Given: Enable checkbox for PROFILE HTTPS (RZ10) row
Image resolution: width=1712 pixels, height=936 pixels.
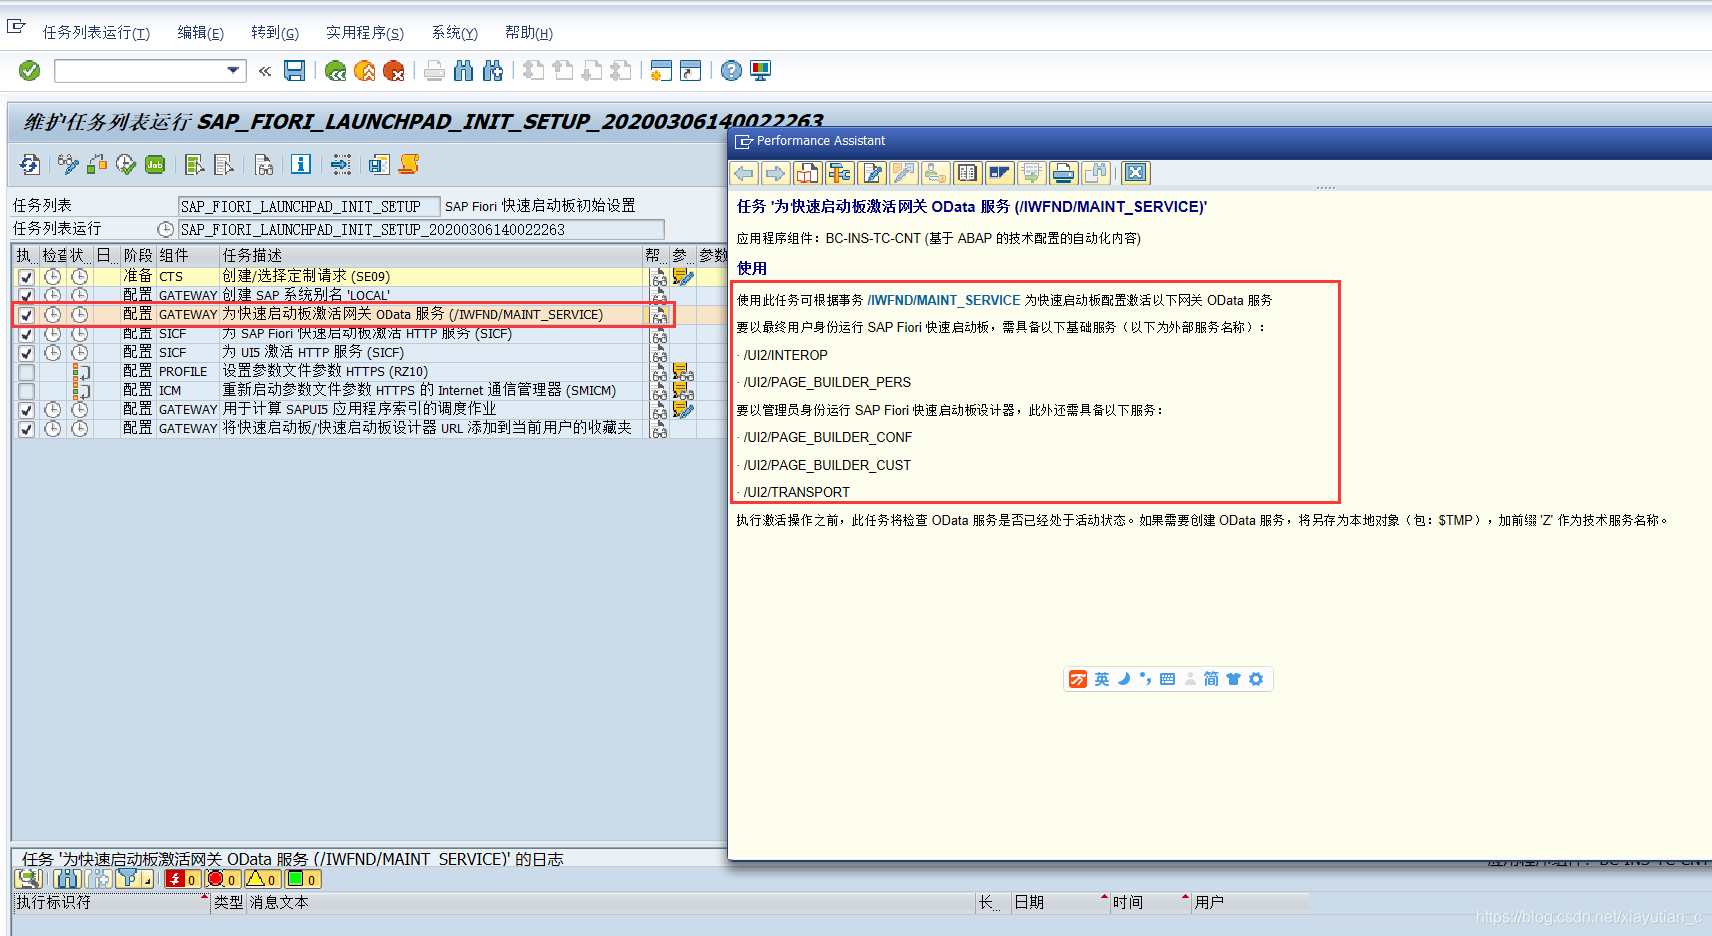Looking at the screenshot, I should click(26, 372).
